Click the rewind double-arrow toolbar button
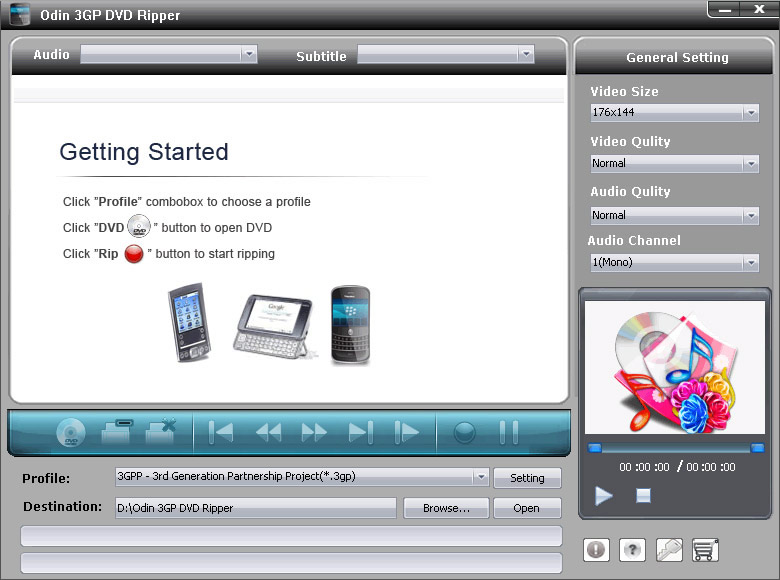Viewport: 780px width, 580px height. pos(268,432)
